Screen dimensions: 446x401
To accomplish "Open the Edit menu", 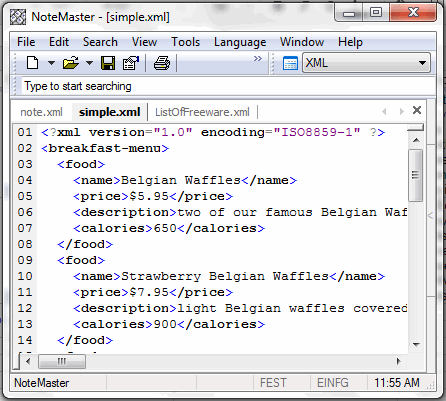I will [x=59, y=42].
